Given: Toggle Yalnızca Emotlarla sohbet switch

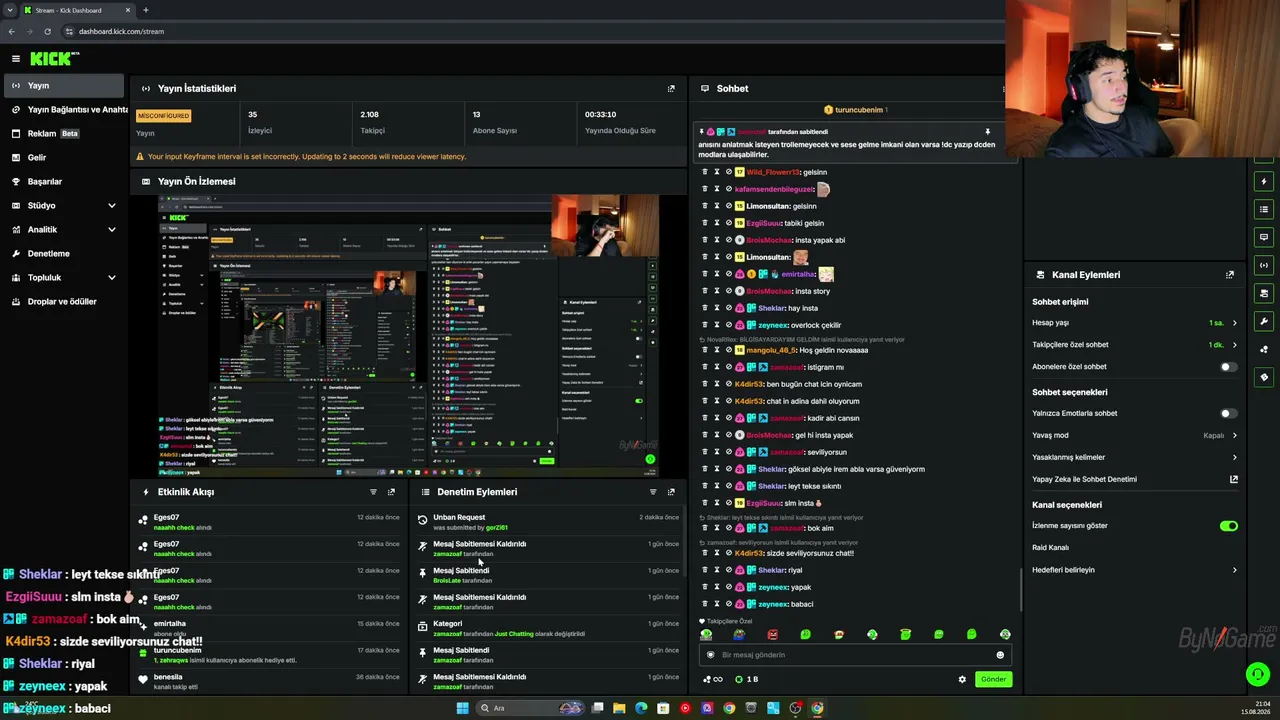Looking at the screenshot, I should (x=1228, y=413).
